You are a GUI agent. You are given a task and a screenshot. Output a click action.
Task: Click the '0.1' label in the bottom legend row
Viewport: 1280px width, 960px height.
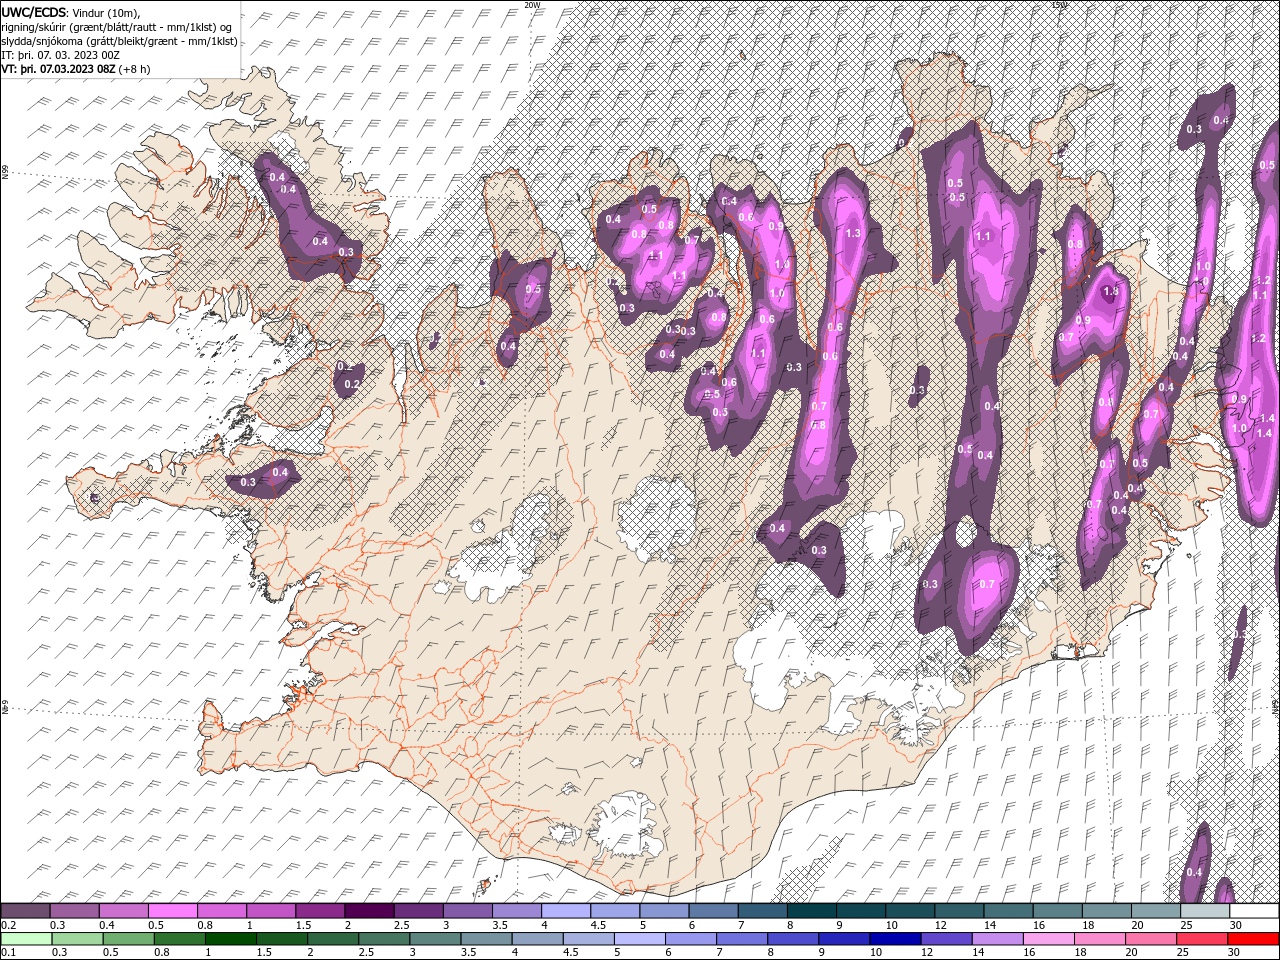[8, 953]
